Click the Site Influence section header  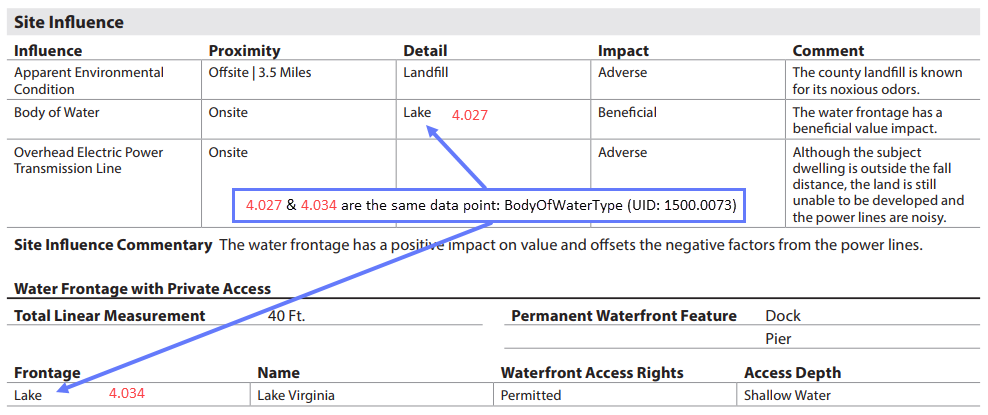tap(69, 23)
